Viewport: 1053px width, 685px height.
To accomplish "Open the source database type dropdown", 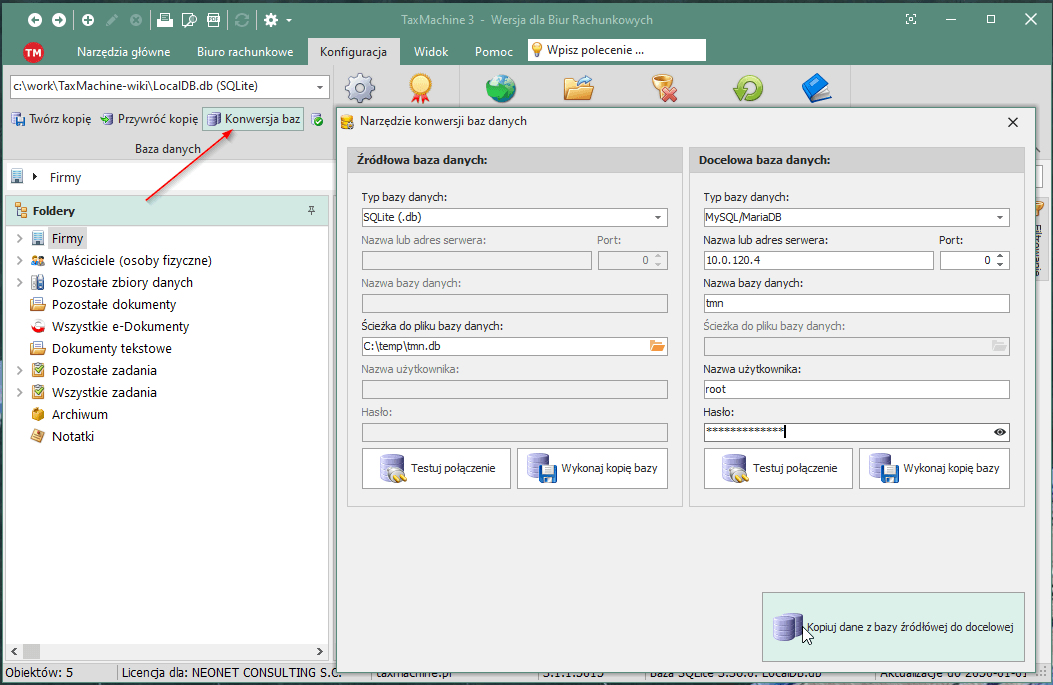I will point(658,217).
